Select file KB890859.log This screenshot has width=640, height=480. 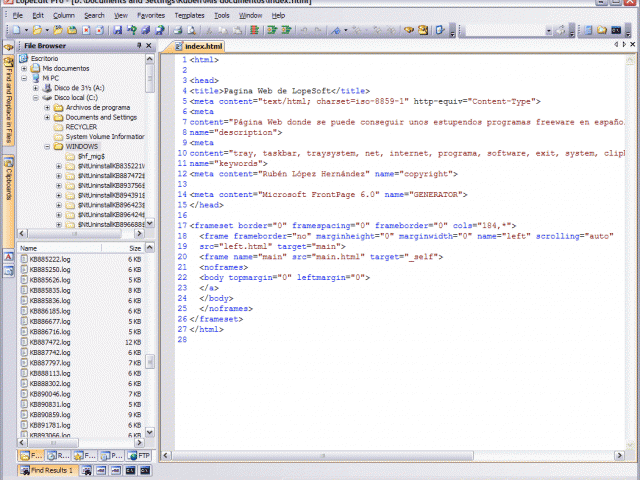[50, 415]
